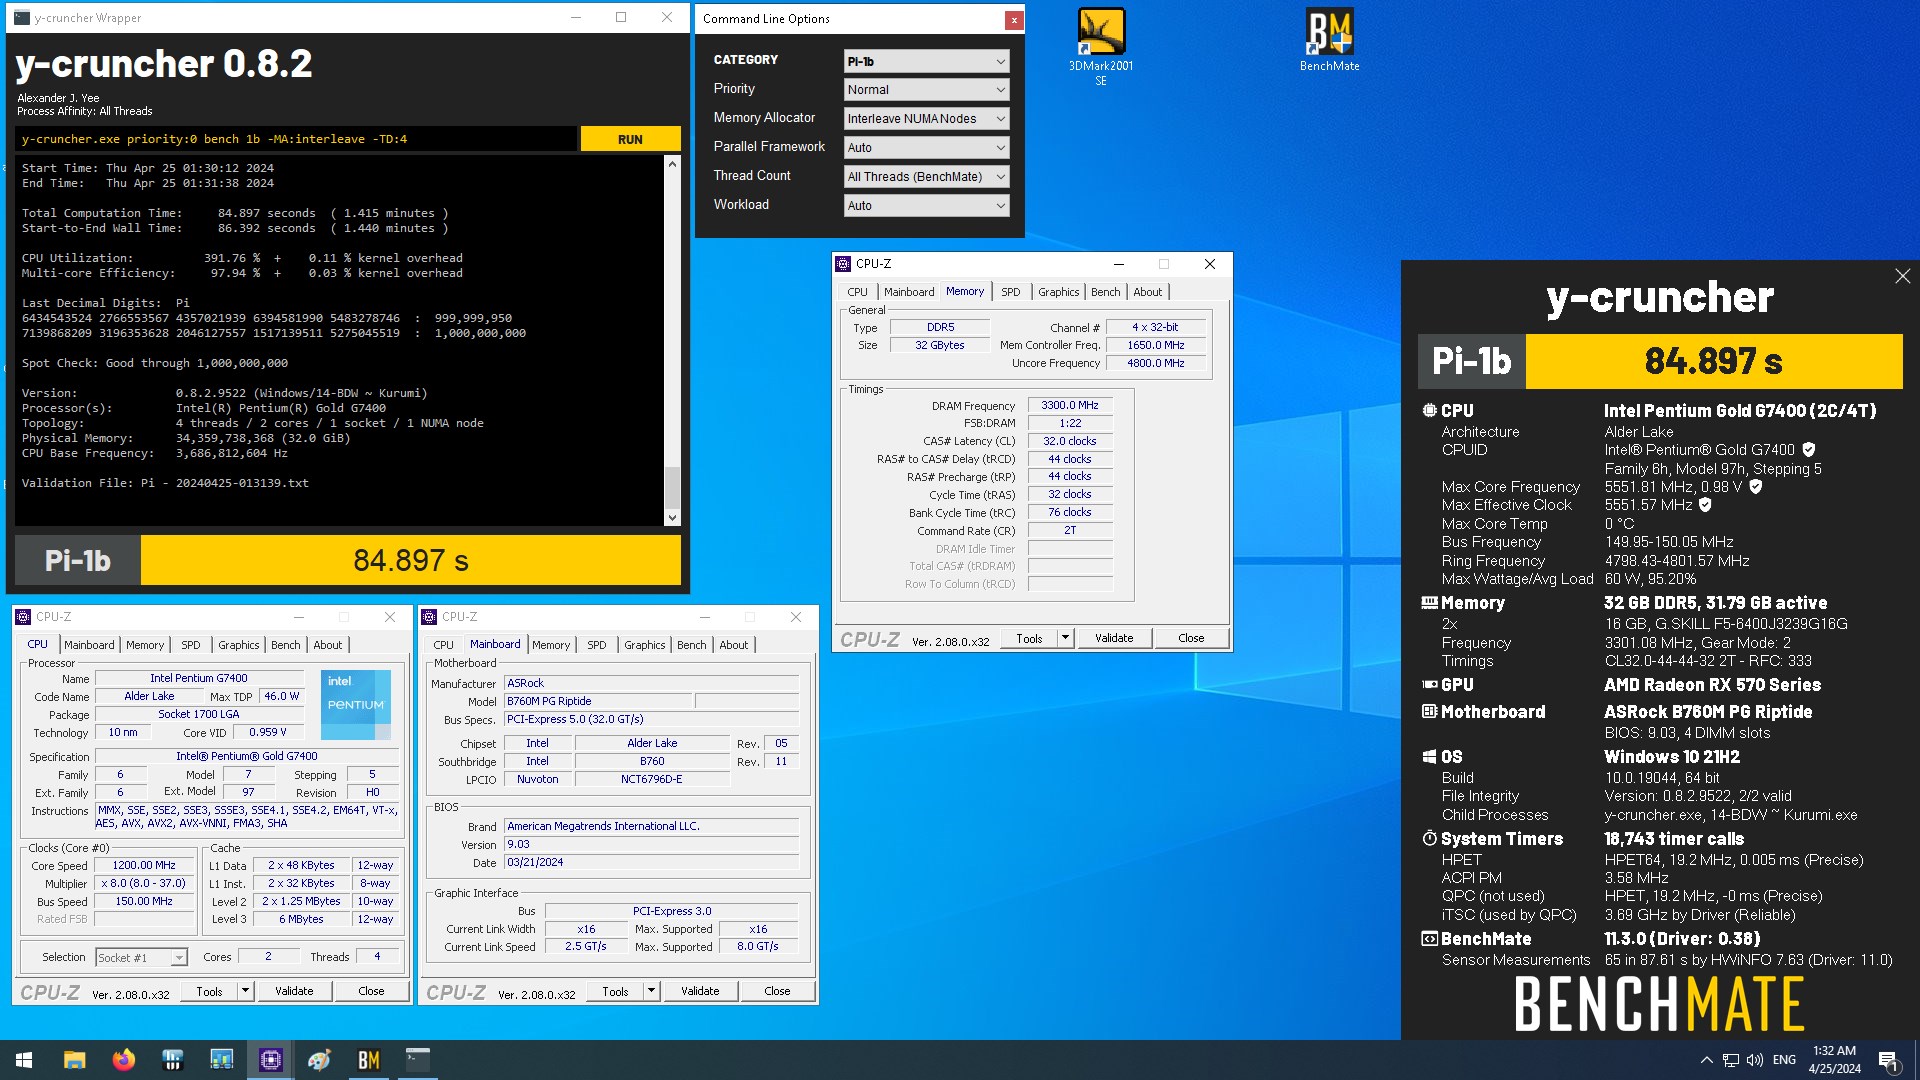Viewport: 1920px width, 1080px height.
Task: Open the Parallel Framework dropdown
Action: pyautogui.click(x=926, y=148)
